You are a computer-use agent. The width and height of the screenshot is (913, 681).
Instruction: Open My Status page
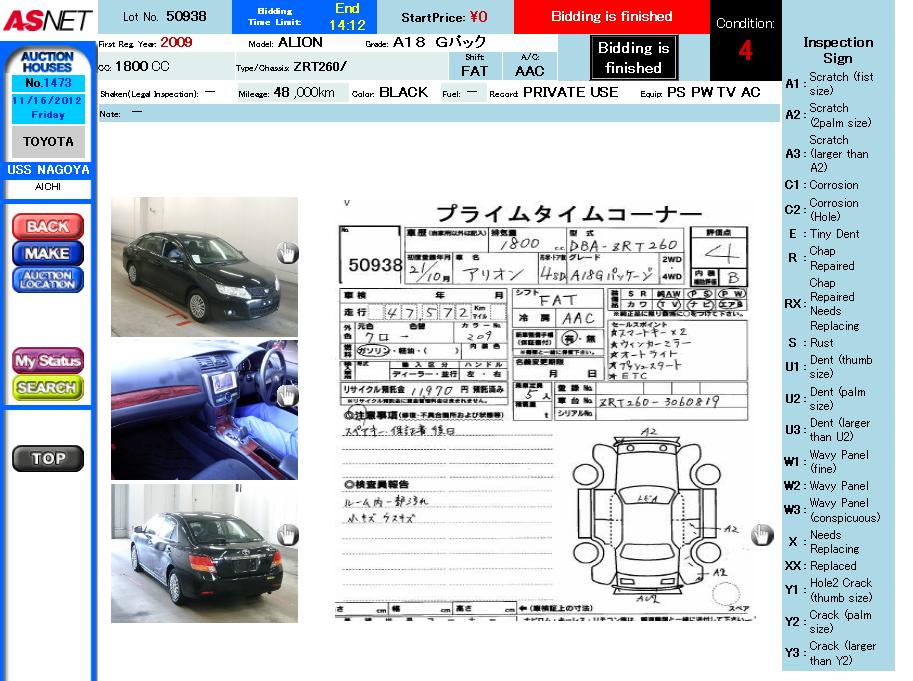click(47, 361)
